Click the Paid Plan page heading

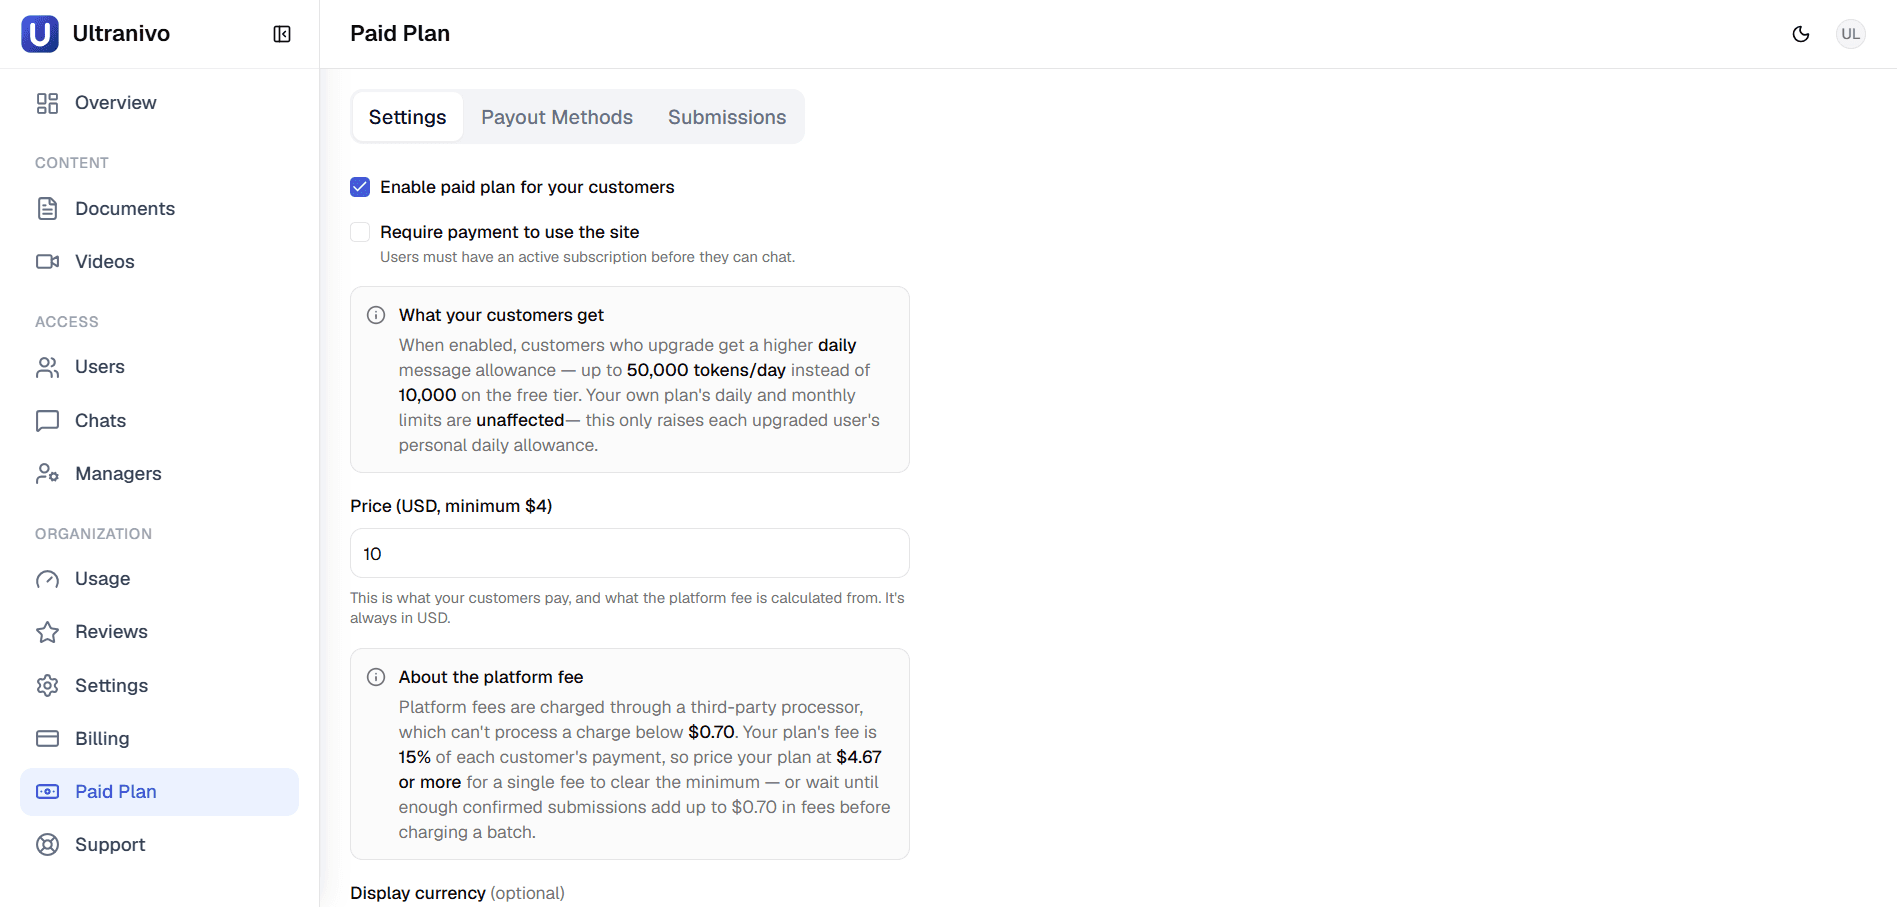400,34
